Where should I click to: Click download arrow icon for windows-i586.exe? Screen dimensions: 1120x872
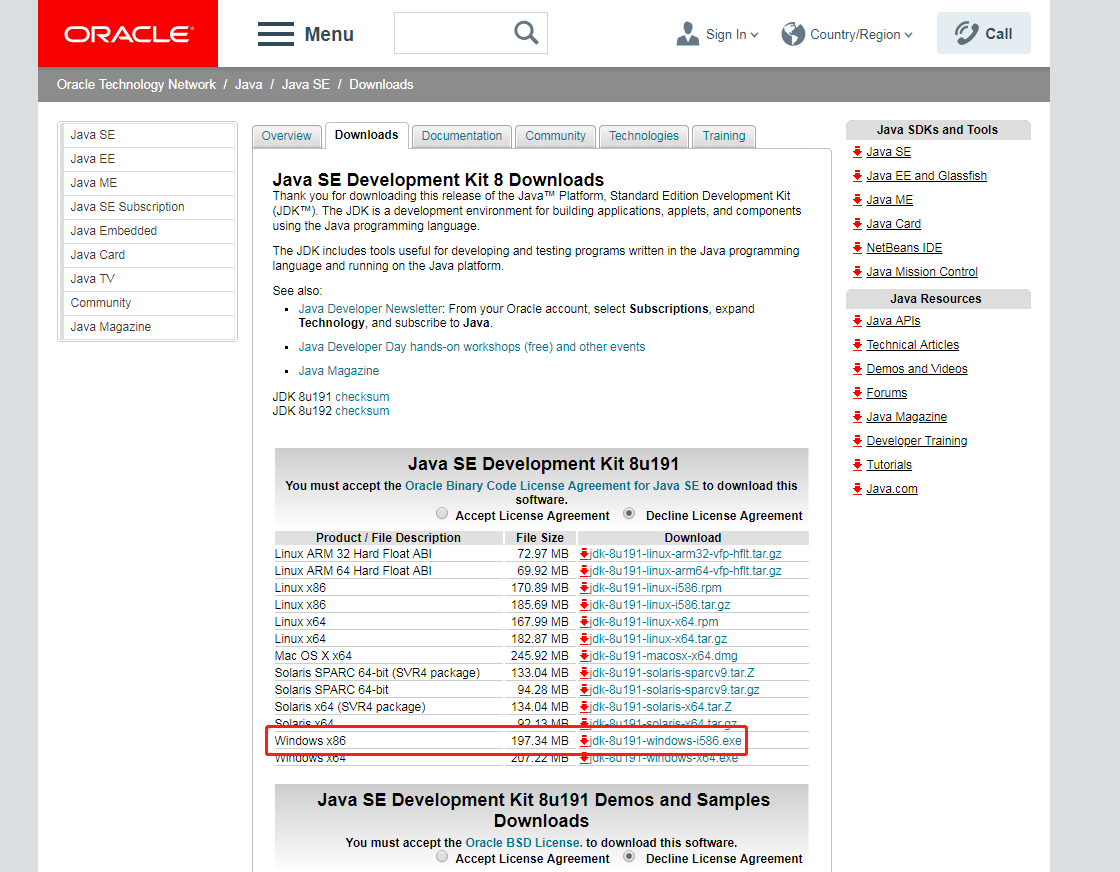[584, 741]
